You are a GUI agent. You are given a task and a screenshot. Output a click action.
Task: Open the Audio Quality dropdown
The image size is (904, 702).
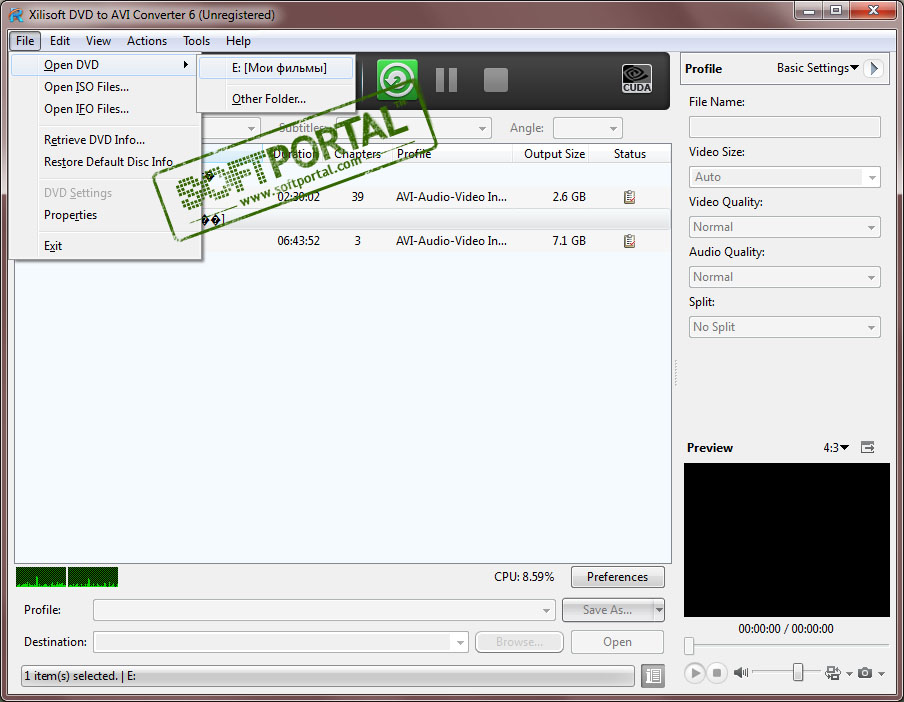(x=785, y=277)
